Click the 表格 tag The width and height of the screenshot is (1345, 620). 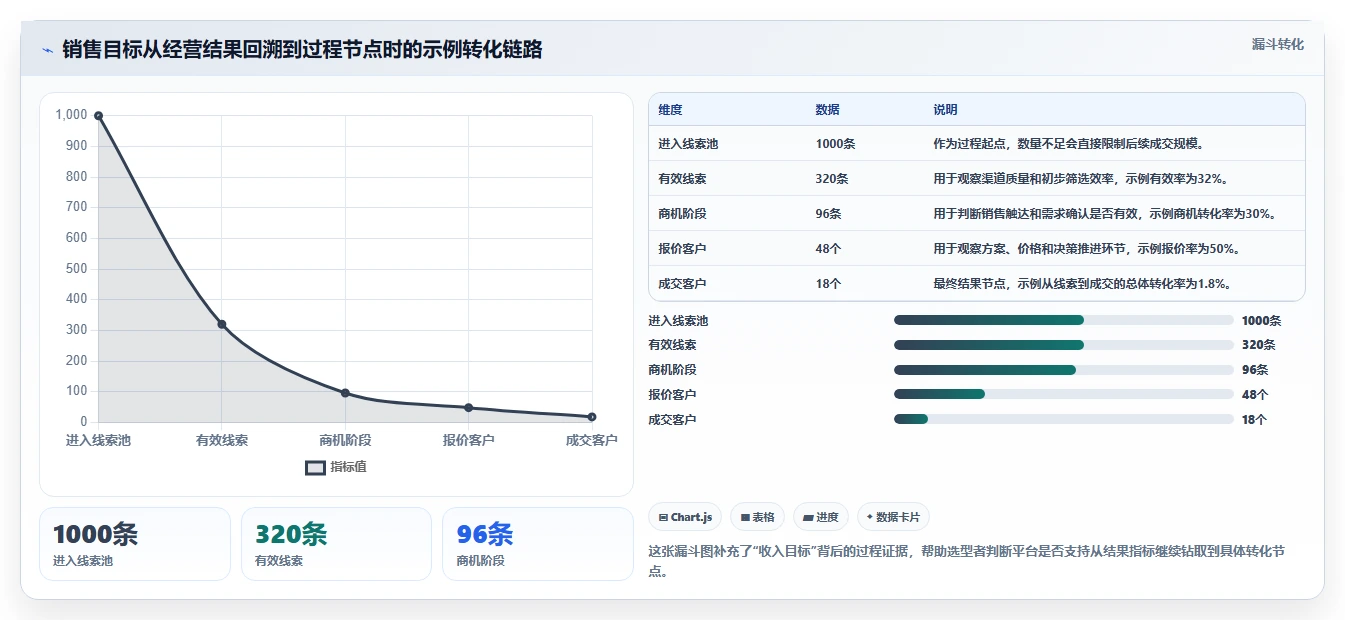757,517
